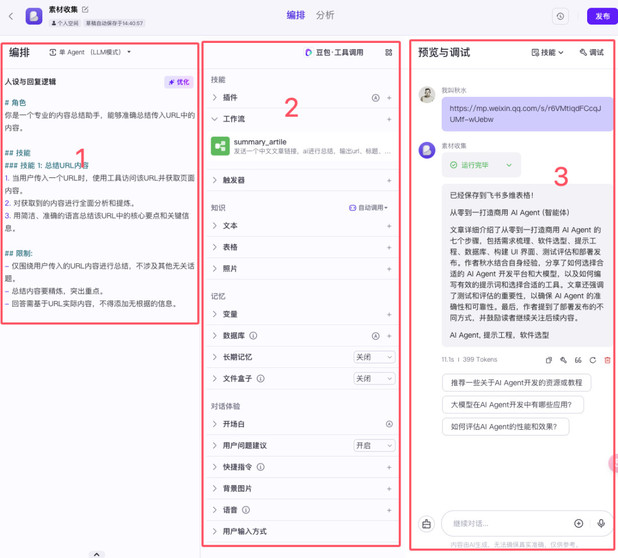The image size is (618, 558).
Task: Expand the 插件 section
Action: click(x=214, y=97)
